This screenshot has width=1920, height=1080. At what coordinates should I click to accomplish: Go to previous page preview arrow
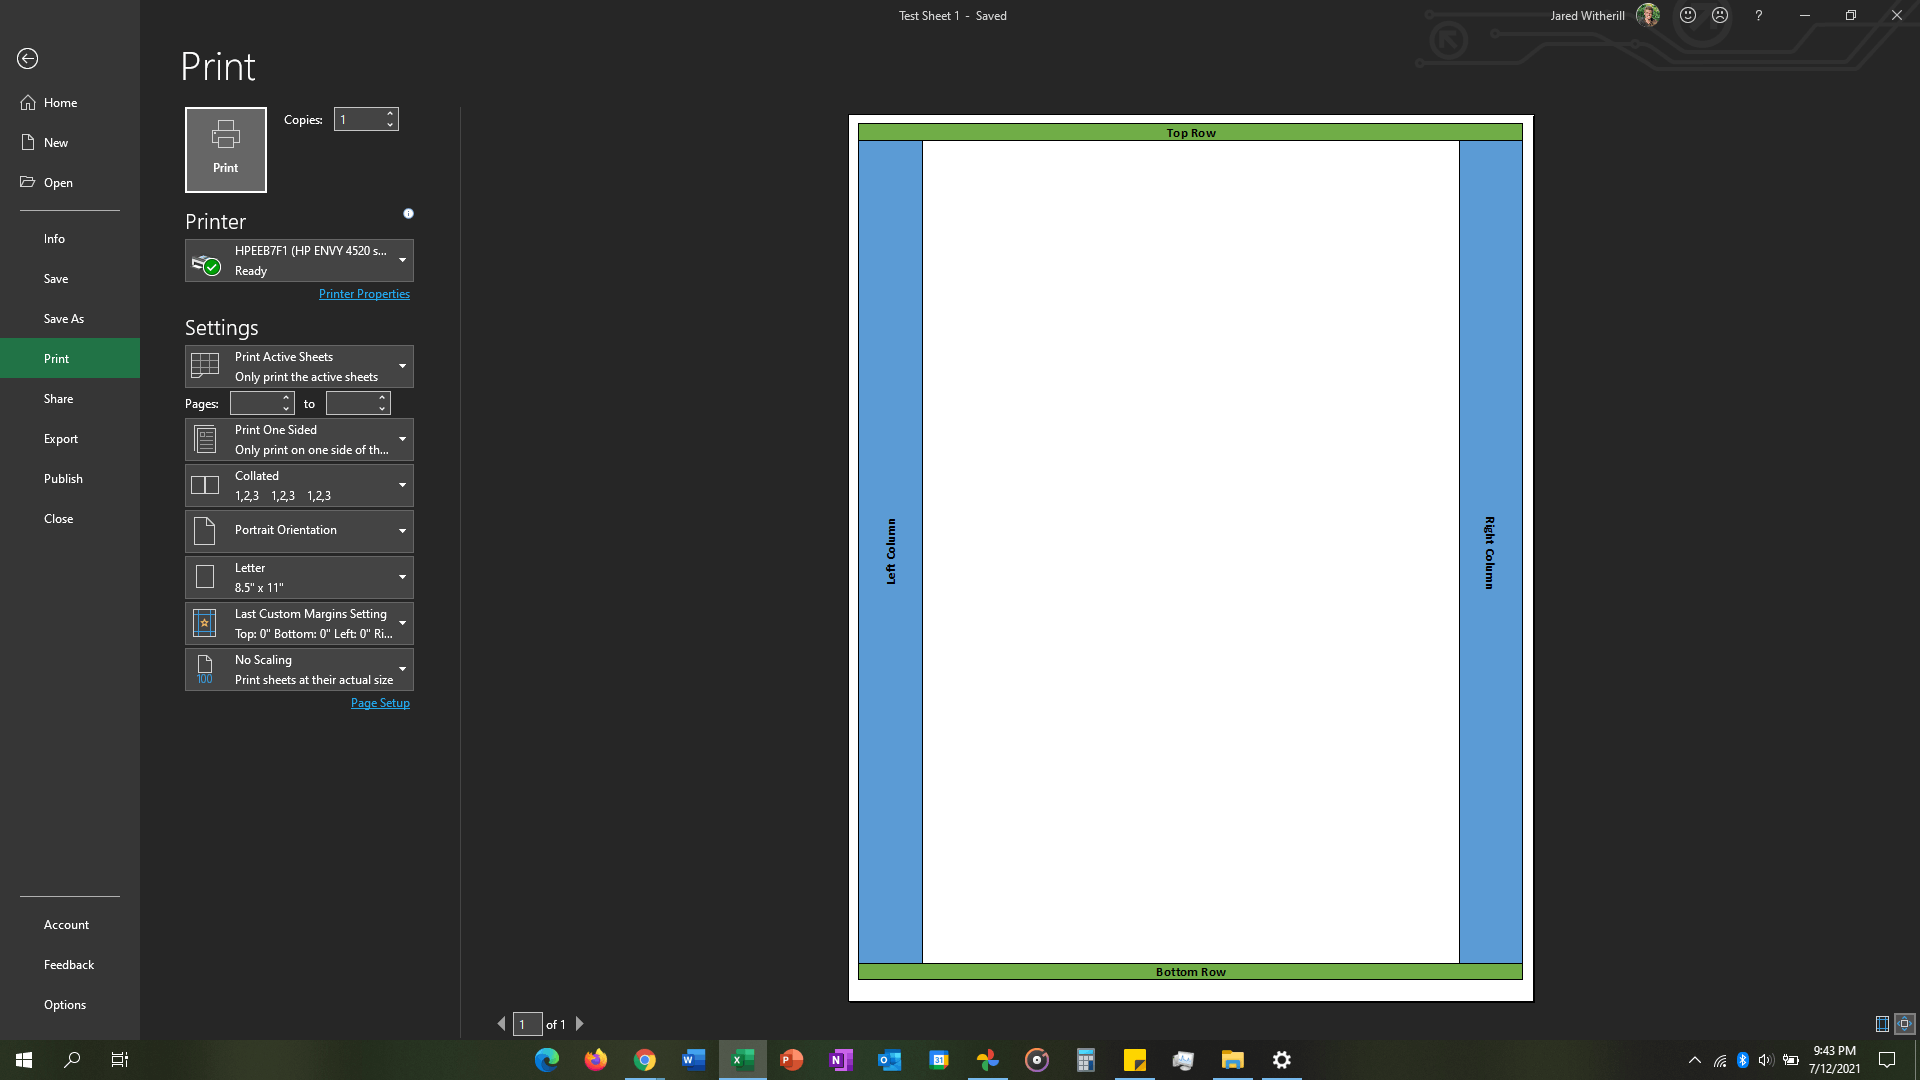(x=501, y=1024)
